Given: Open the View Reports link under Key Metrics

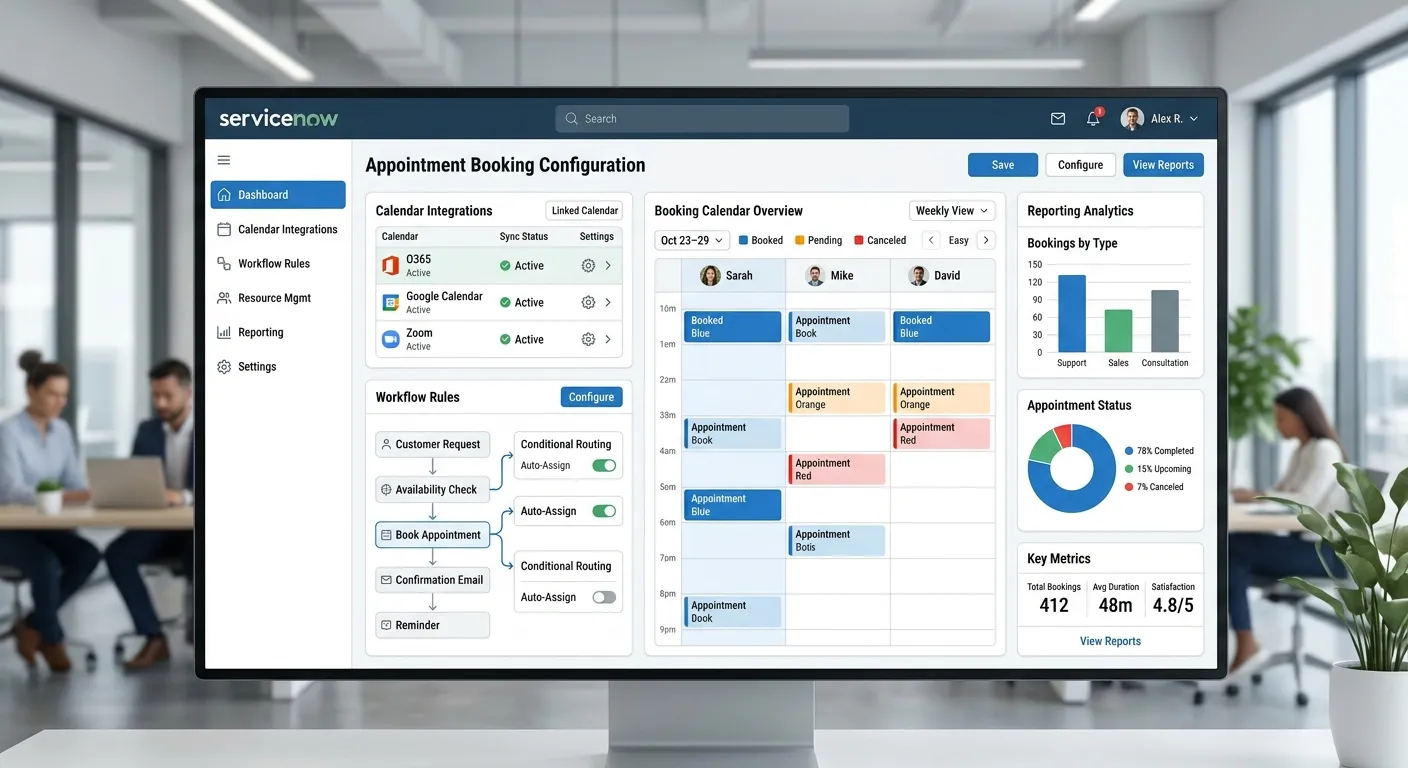Looking at the screenshot, I should tap(1110, 641).
